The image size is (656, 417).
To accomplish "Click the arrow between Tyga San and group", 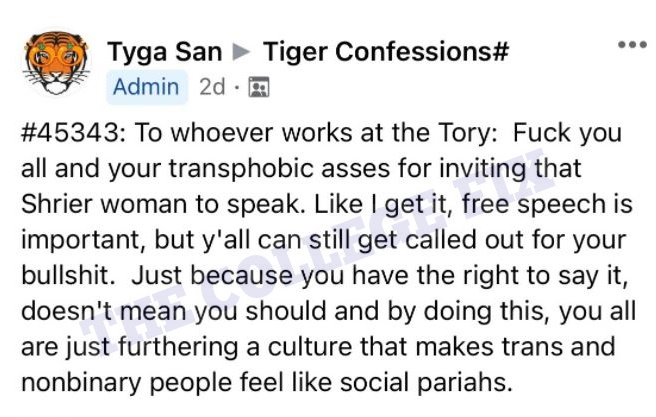I will click(x=241, y=52).
